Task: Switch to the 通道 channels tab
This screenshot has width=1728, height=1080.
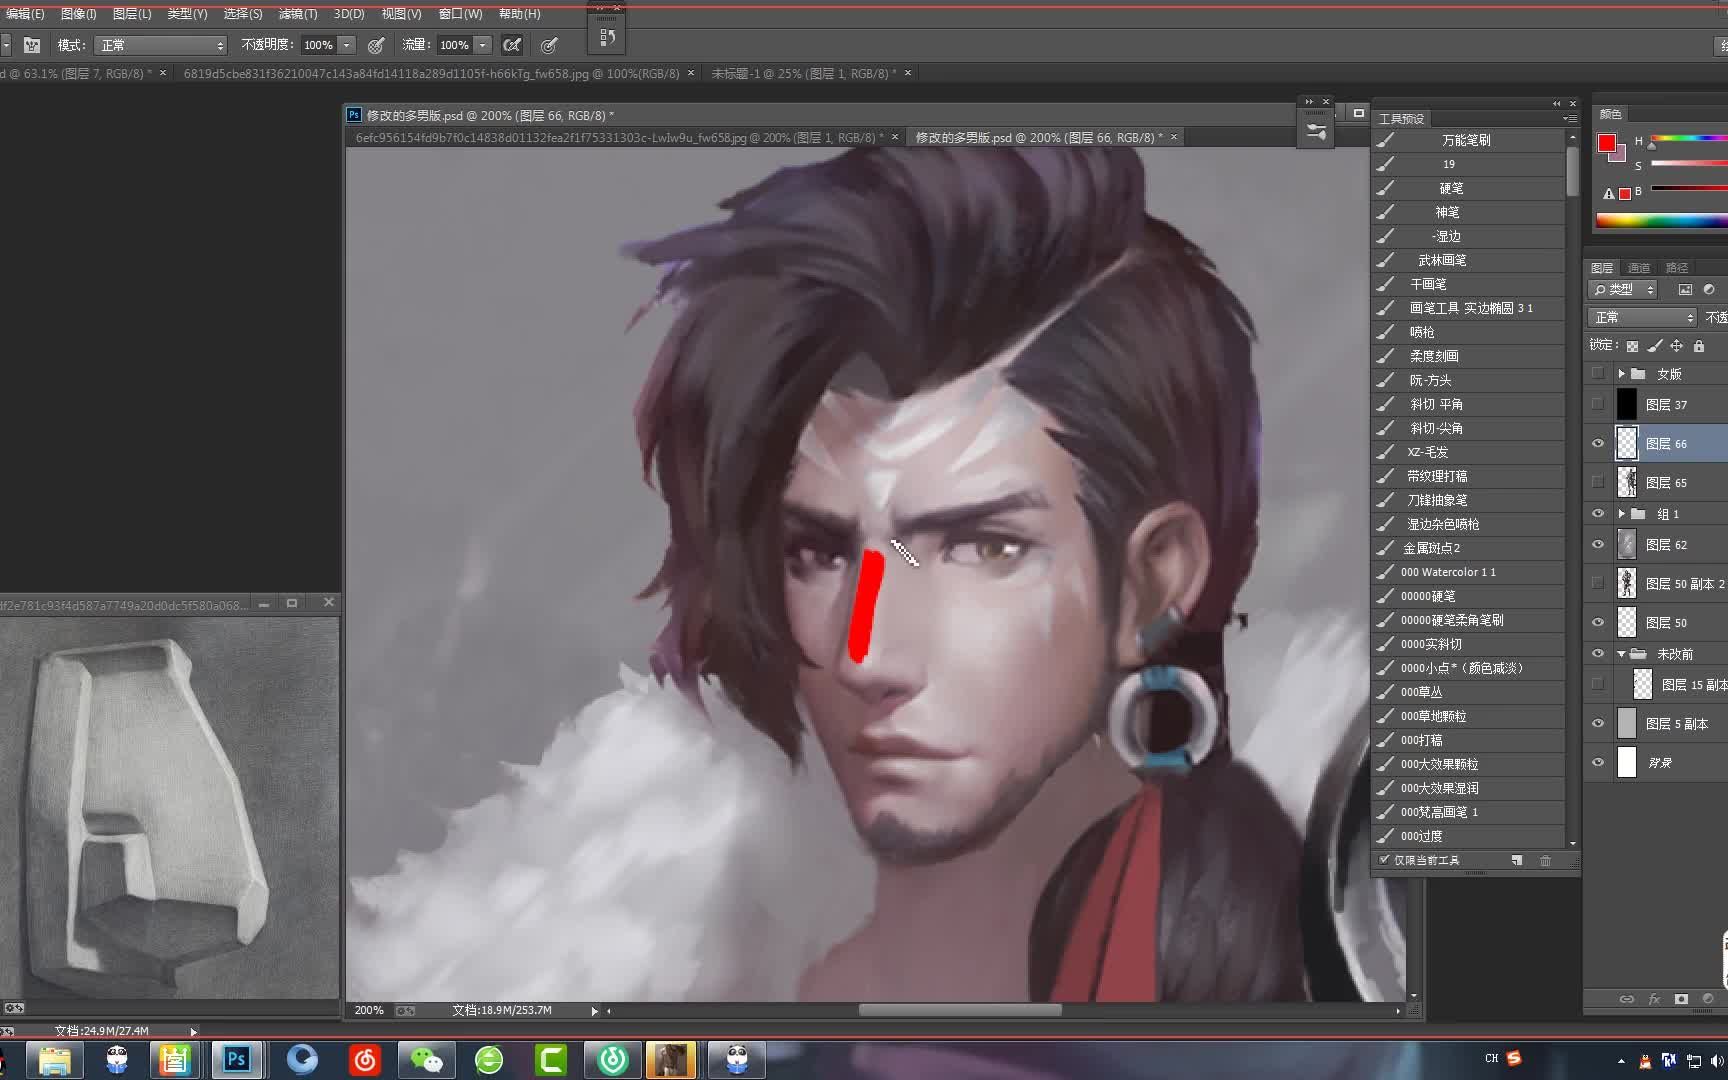Action: point(1639,268)
